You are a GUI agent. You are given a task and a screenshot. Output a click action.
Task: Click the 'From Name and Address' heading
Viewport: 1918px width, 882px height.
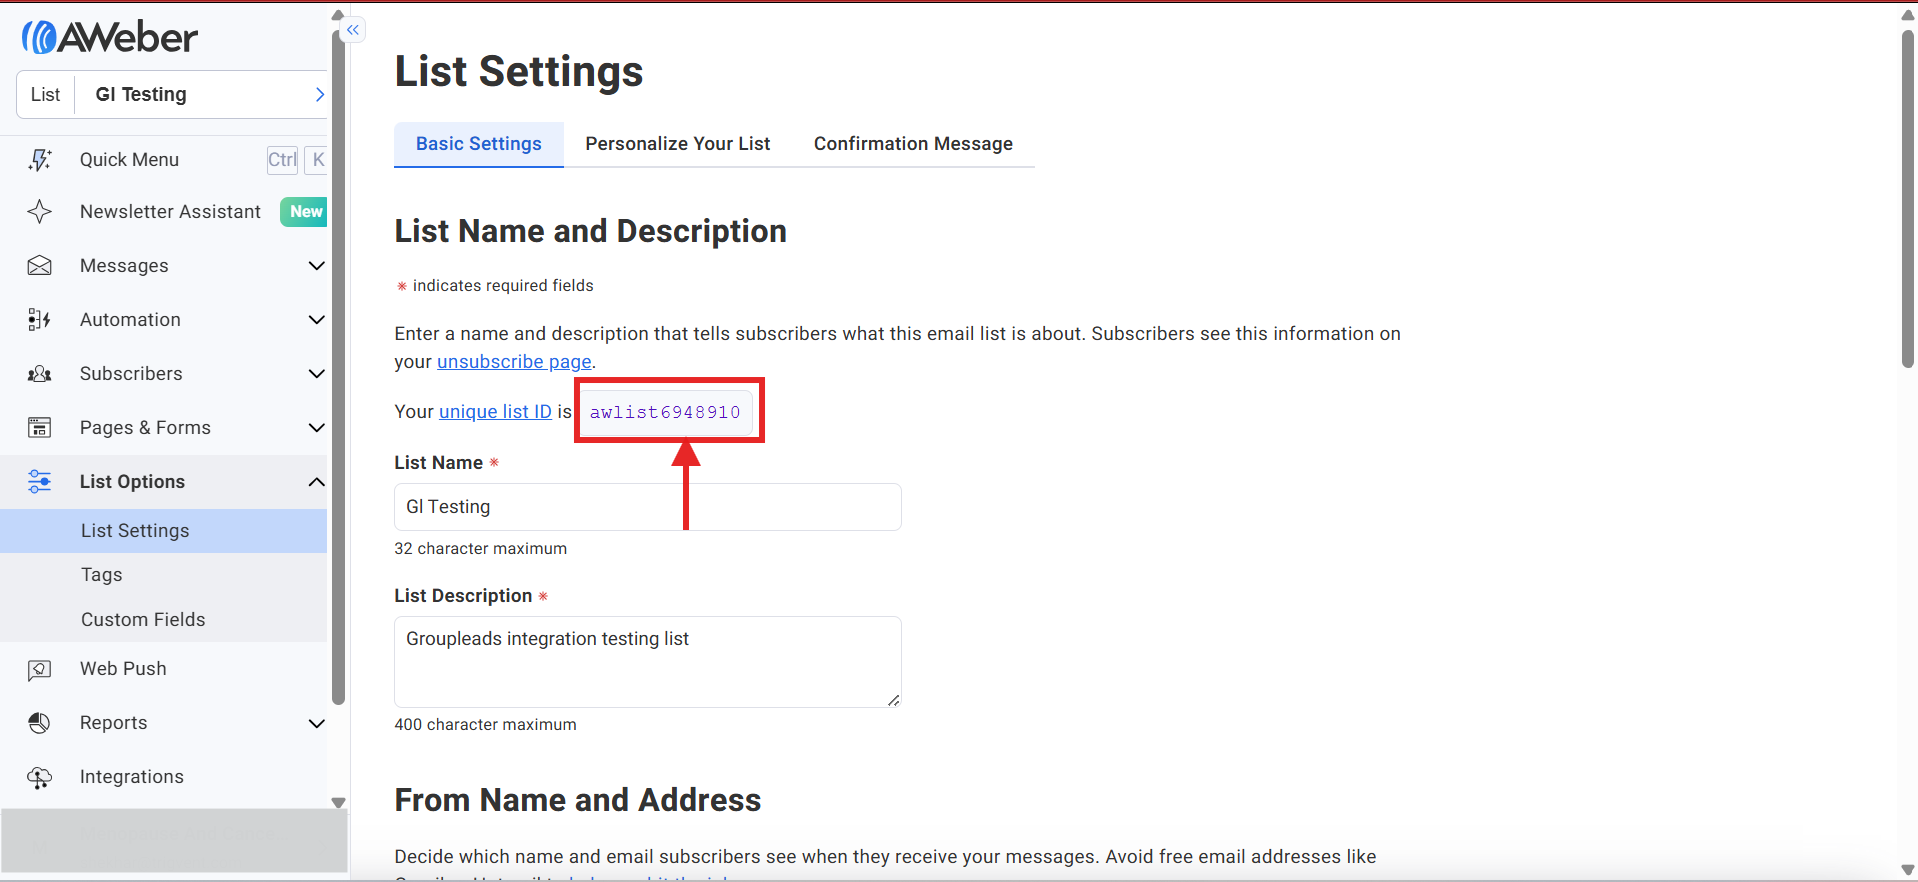tap(578, 800)
